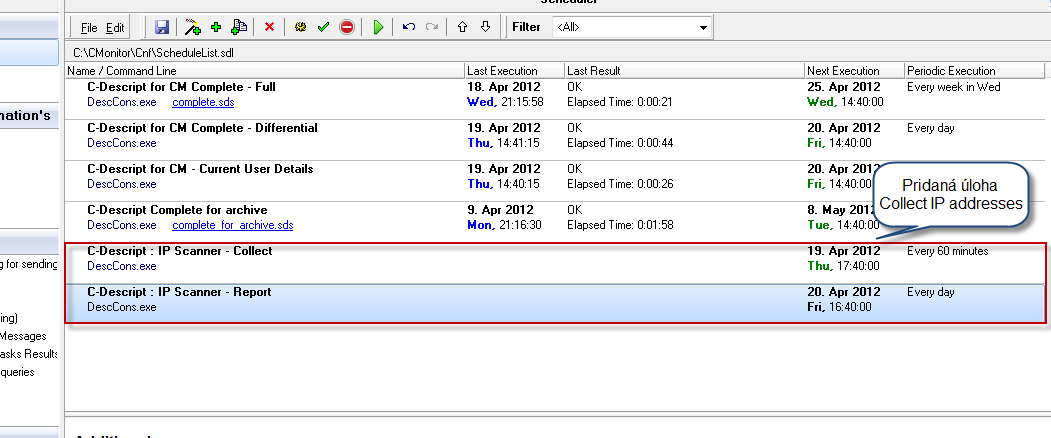This screenshot has height=438, width=1051.
Task: Select C-Descript for CM - Current User Details
Action: pos(200,169)
